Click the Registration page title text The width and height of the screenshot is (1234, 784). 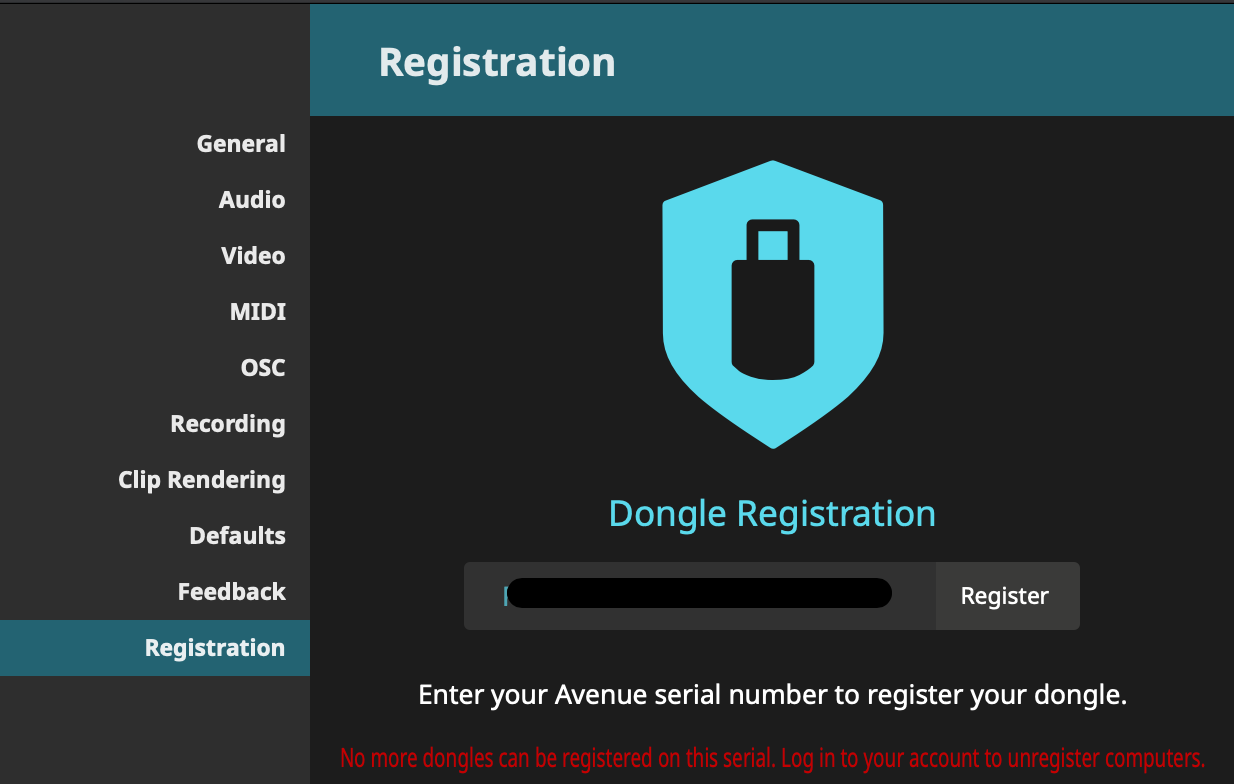497,62
